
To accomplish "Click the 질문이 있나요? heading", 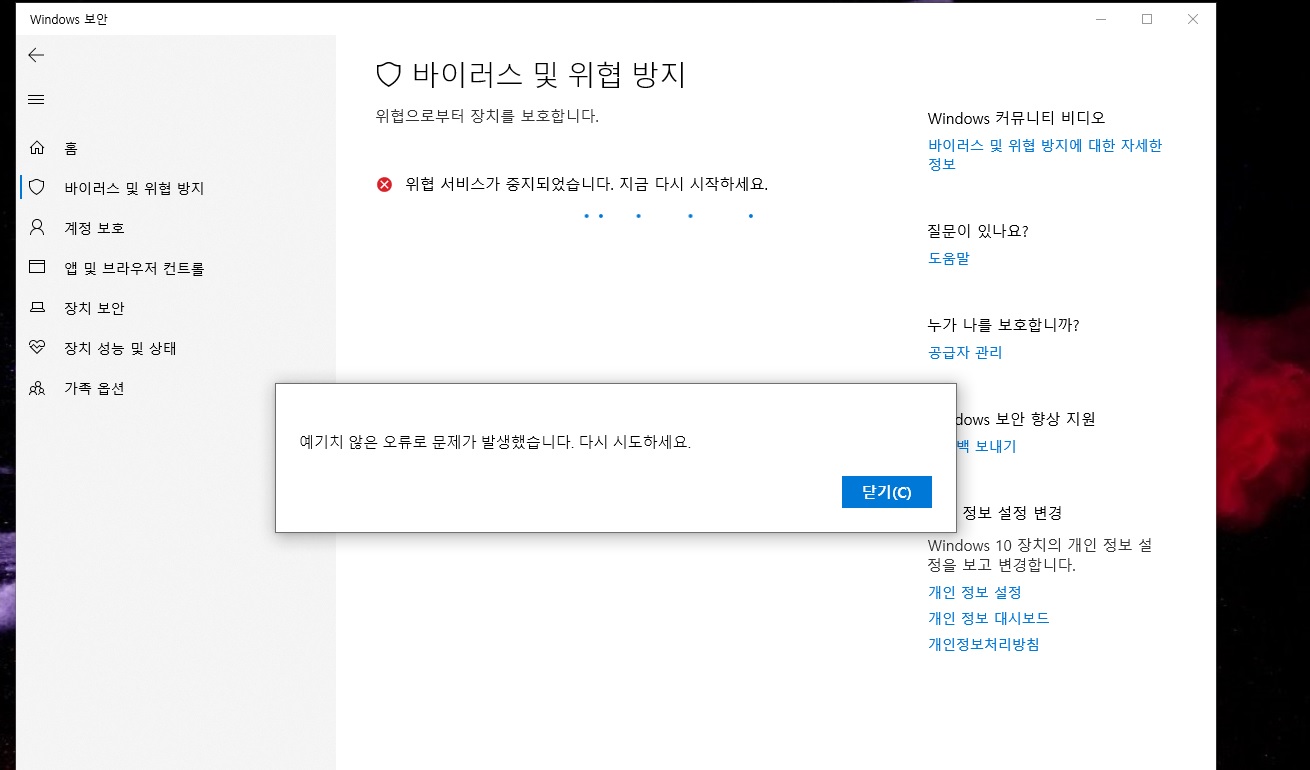I will coord(978,231).
